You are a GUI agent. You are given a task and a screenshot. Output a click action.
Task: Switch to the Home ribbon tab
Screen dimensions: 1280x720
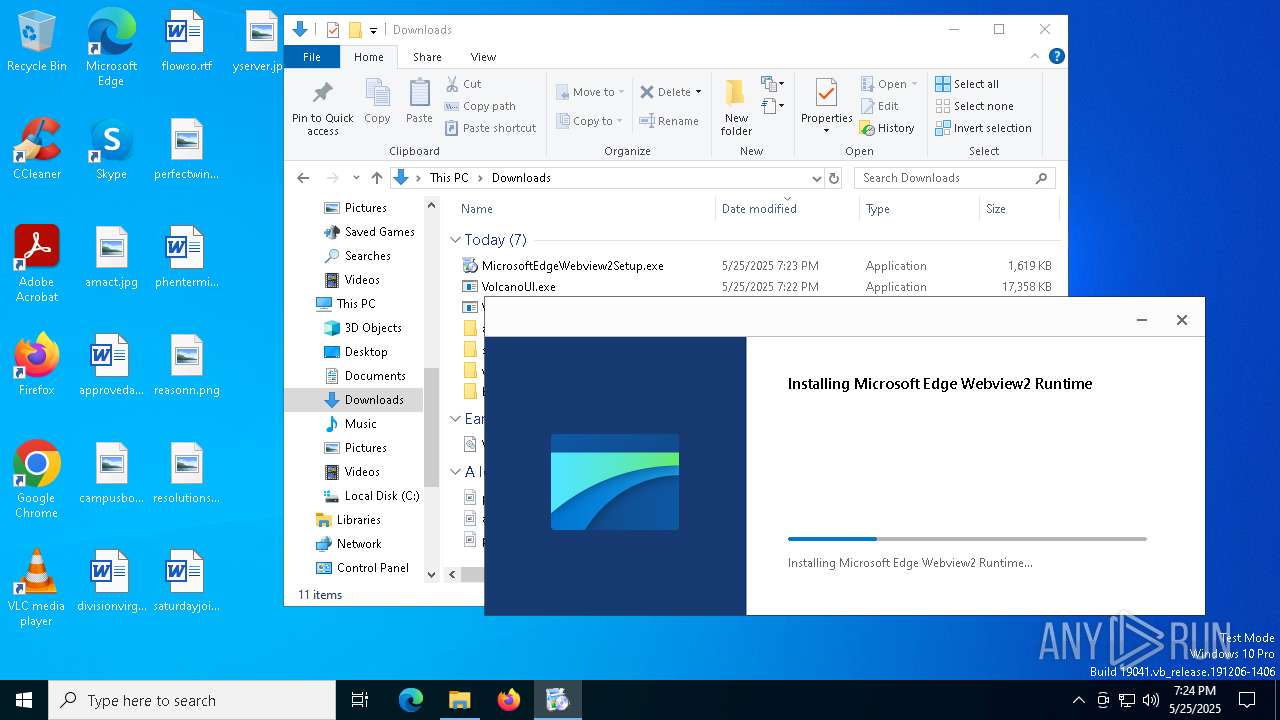pyautogui.click(x=368, y=57)
